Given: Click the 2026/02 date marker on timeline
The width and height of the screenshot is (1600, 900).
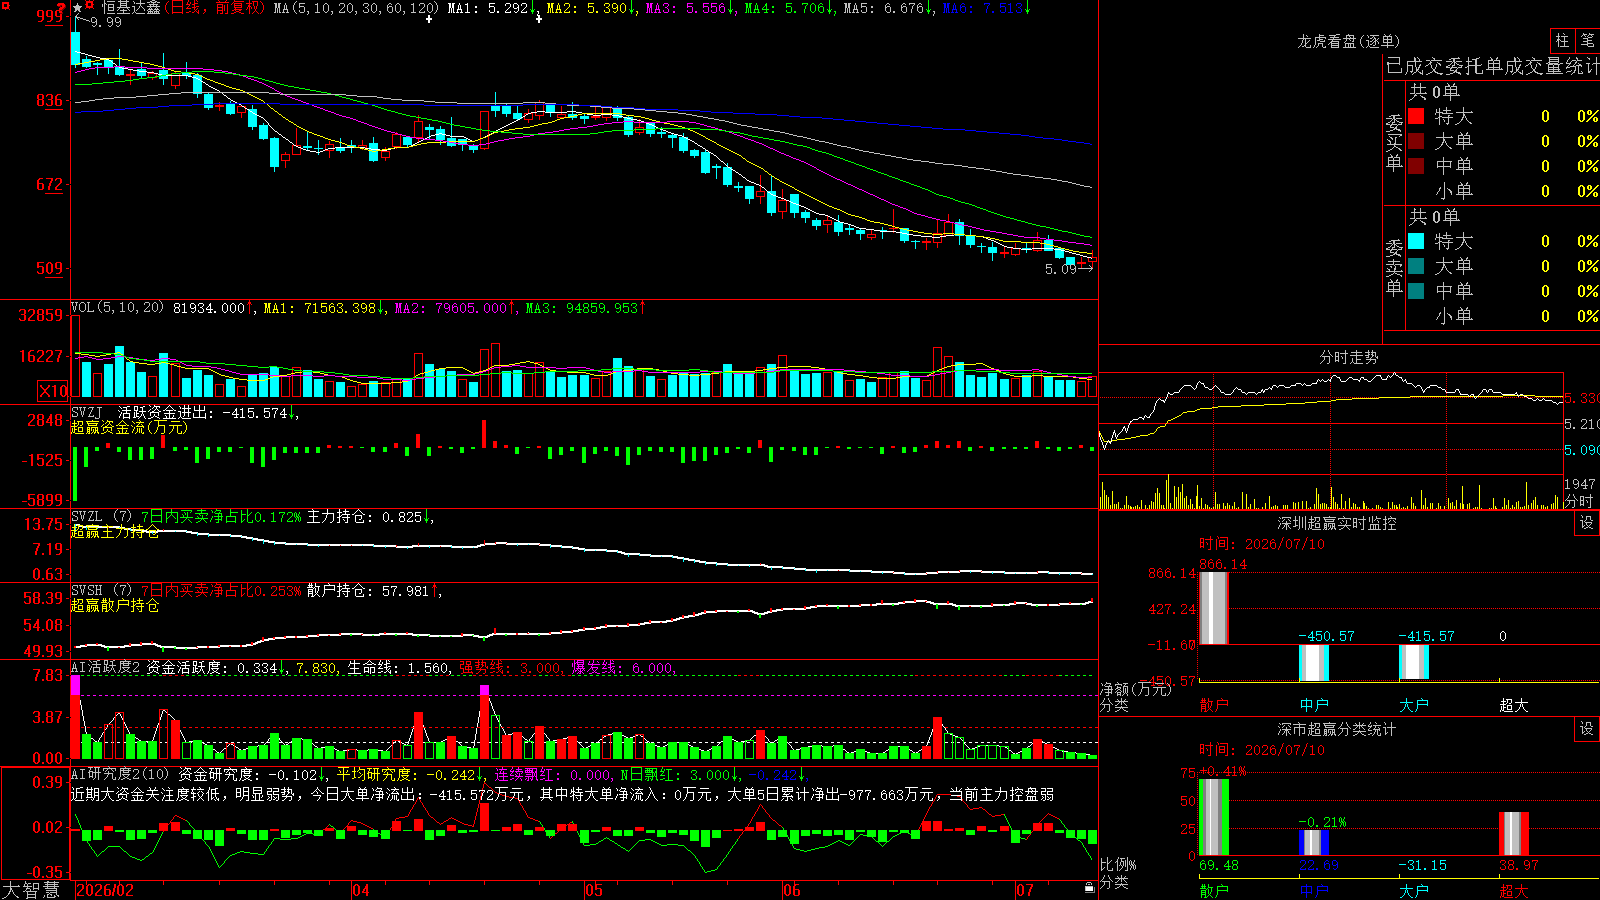Looking at the screenshot, I should point(105,890).
